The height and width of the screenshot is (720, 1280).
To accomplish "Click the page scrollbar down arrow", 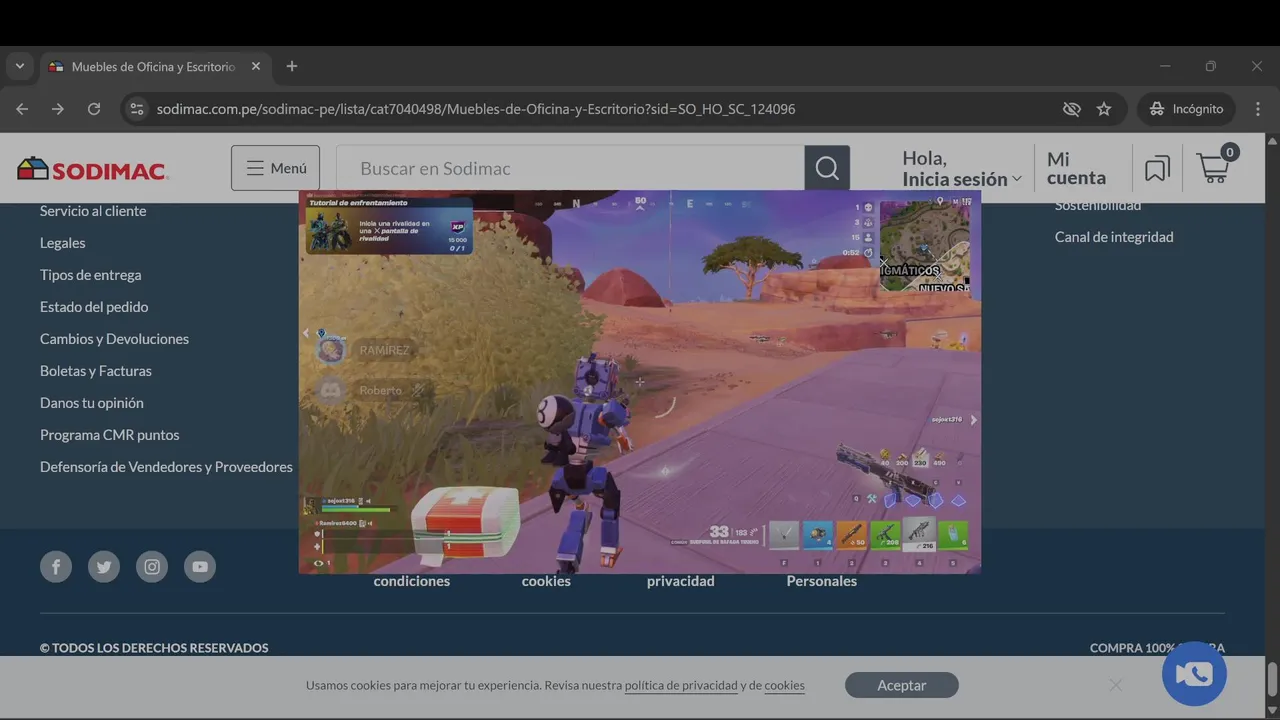I will coord(1272,710).
